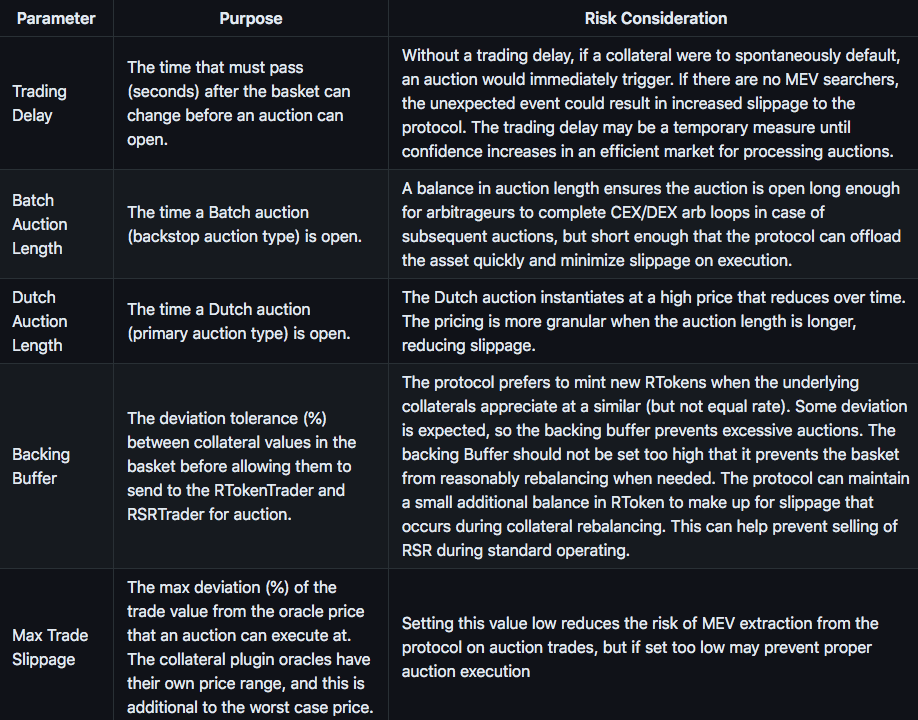This screenshot has width=918, height=720.
Task: Select the Max Trade Slippage parameter cell
Action: 50,647
